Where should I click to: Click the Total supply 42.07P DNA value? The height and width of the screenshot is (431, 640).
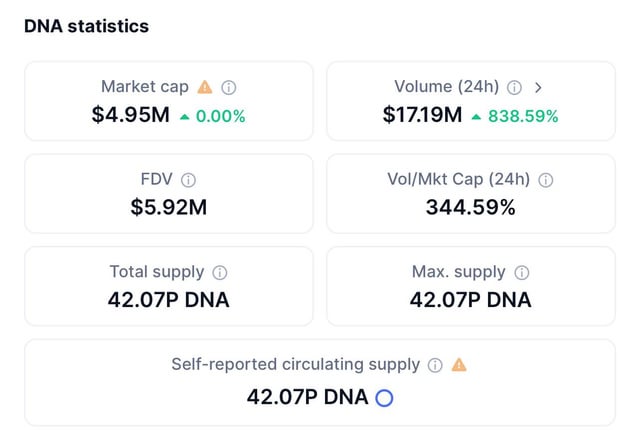coord(168,300)
